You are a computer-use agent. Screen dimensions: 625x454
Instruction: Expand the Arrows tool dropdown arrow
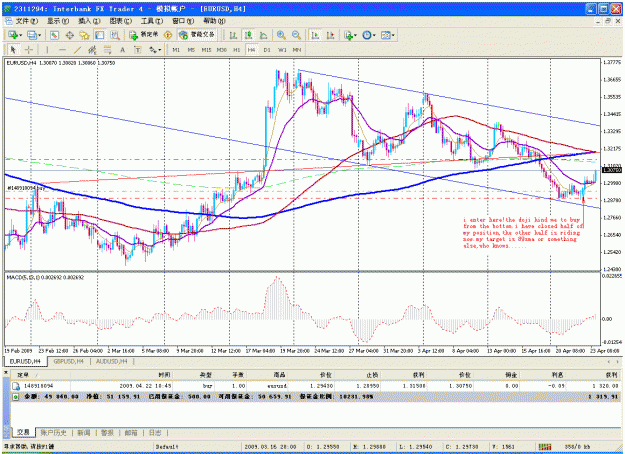160,50
